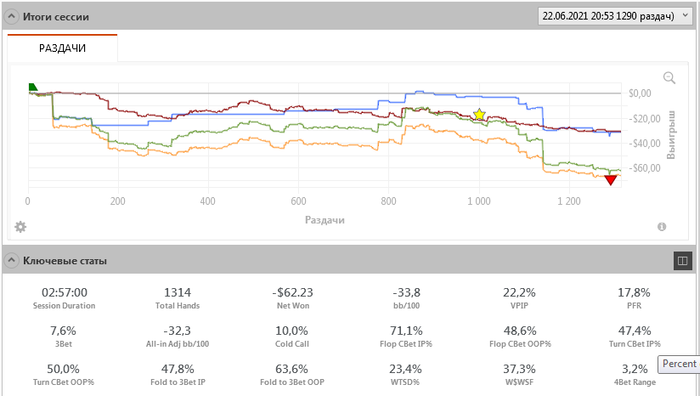Click the Total Hands 1314 stat
Viewport: 700px width, 396px height.
(x=177, y=298)
